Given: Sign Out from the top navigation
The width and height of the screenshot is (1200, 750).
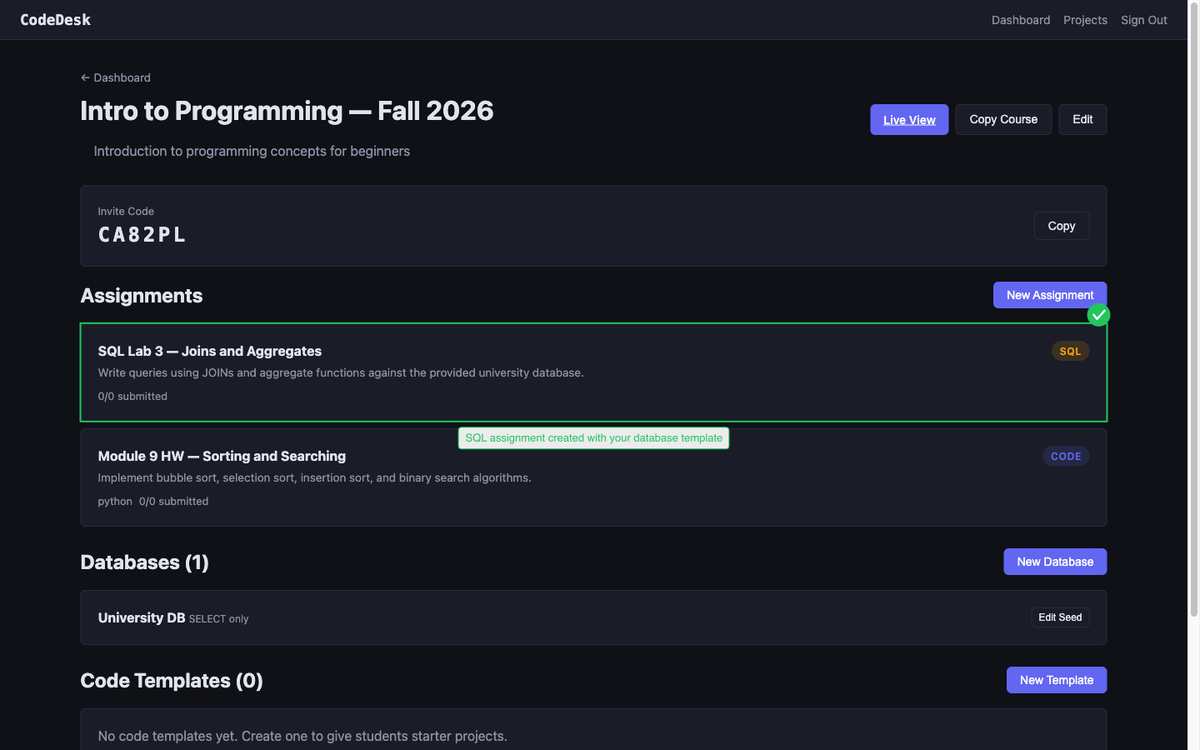Looking at the screenshot, I should 1143,20.
